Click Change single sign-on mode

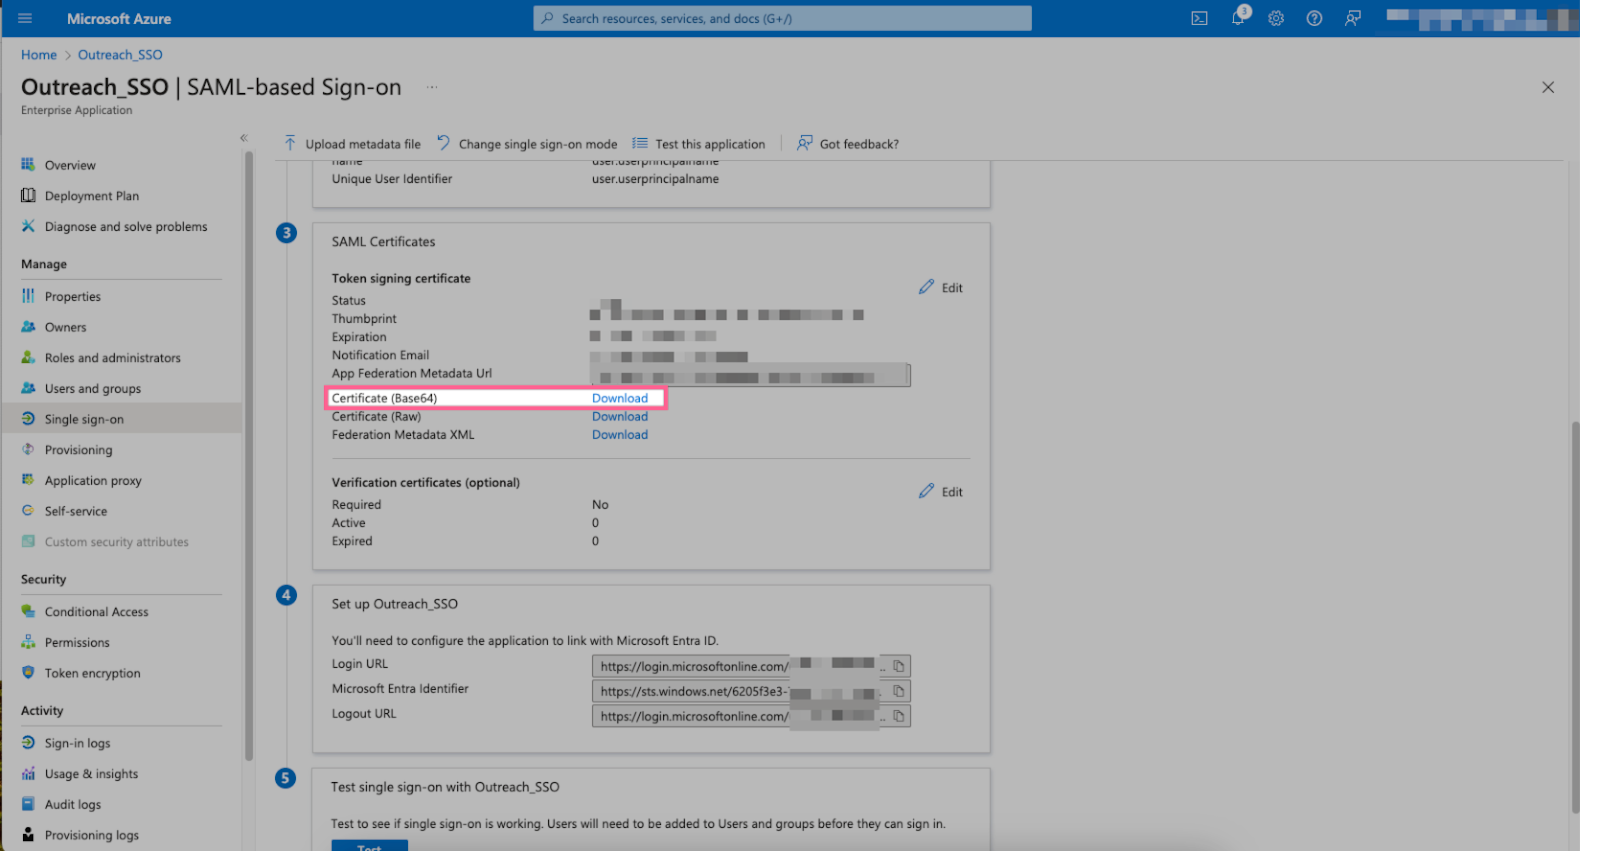pos(527,144)
